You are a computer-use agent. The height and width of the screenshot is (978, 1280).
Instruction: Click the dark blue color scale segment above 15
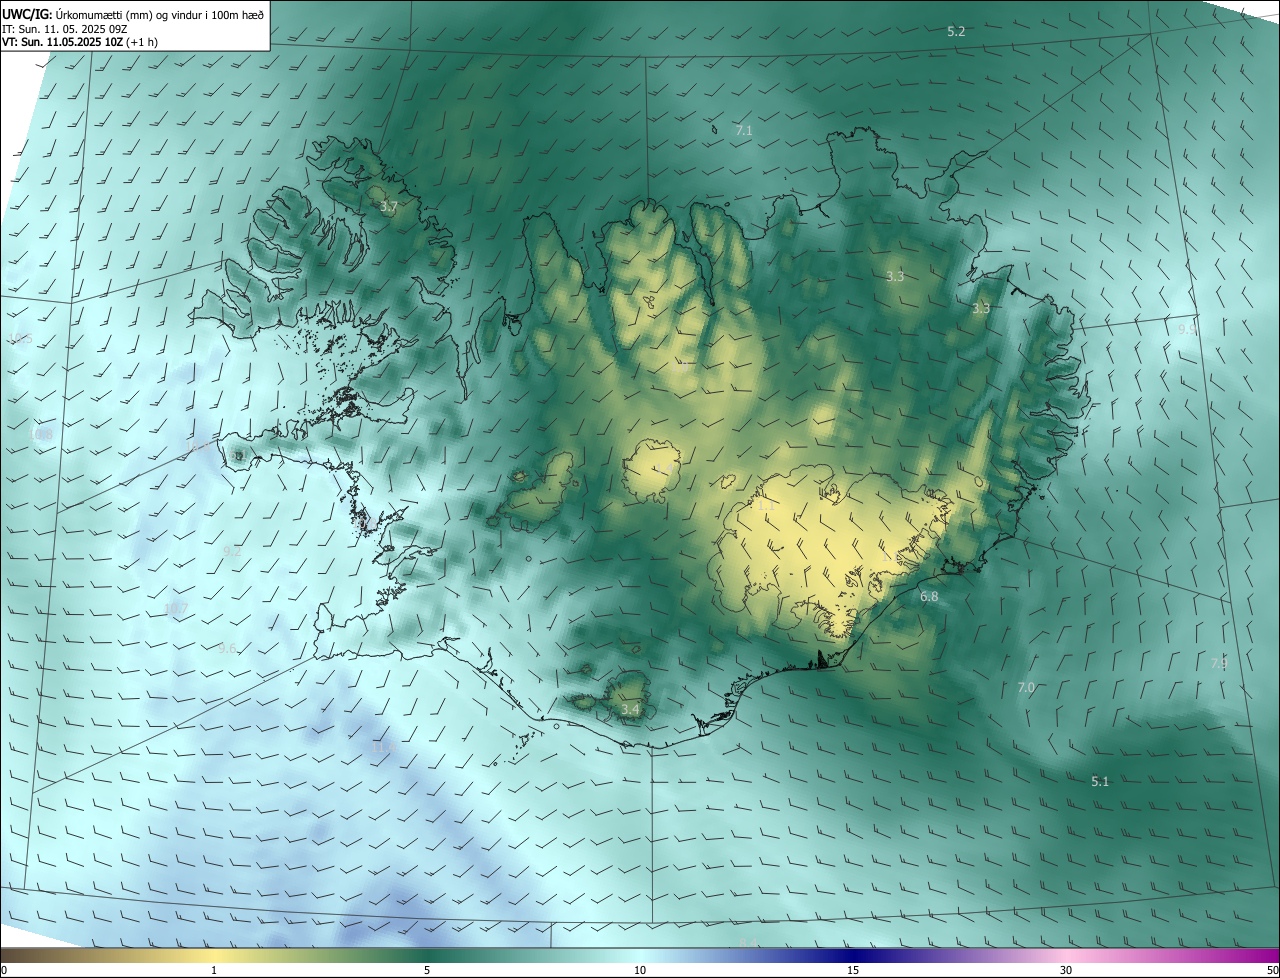tap(853, 955)
